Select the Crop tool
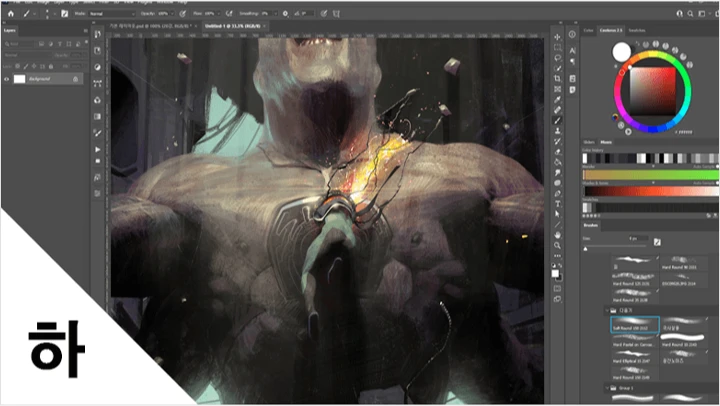720x406 pixels. pos(557,79)
